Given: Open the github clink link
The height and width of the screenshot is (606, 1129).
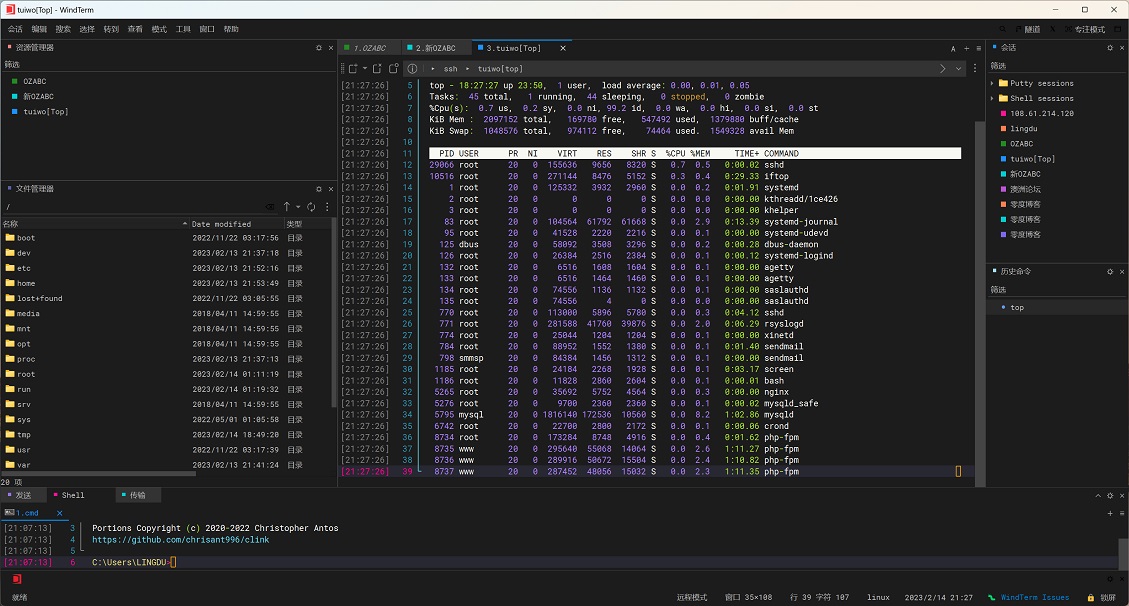Looking at the screenshot, I should (181, 539).
